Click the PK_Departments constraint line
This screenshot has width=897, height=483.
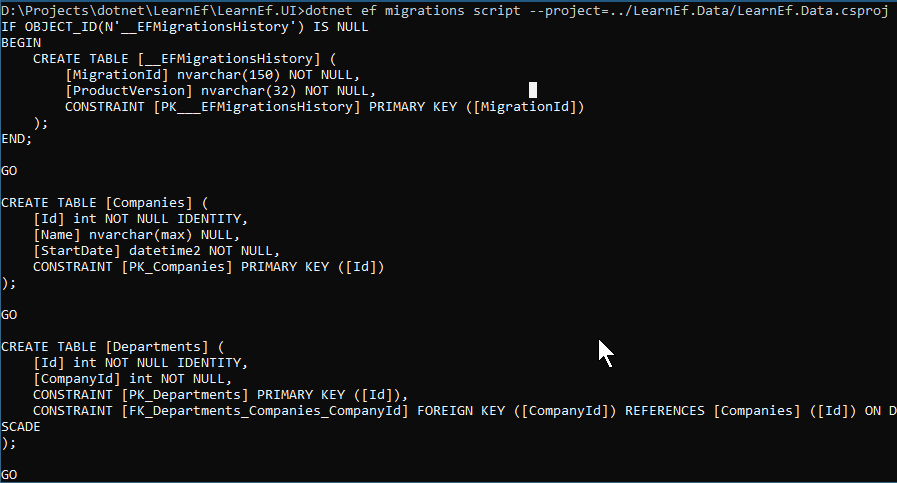(x=220, y=395)
